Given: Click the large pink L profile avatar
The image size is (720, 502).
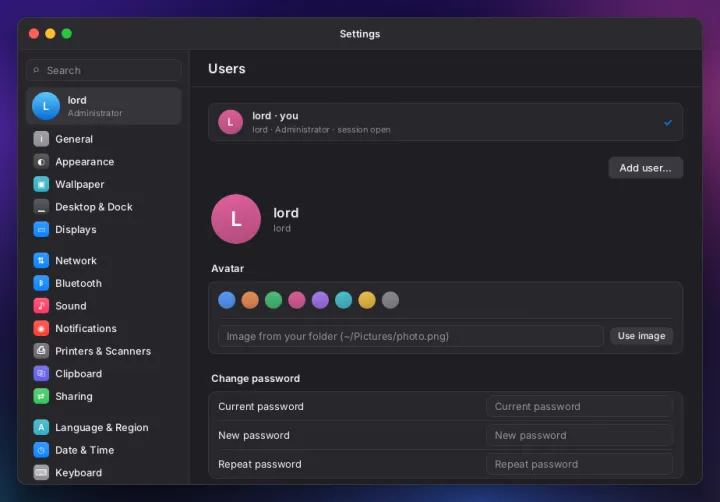Looking at the screenshot, I should pyautogui.click(x=236, y=219).
